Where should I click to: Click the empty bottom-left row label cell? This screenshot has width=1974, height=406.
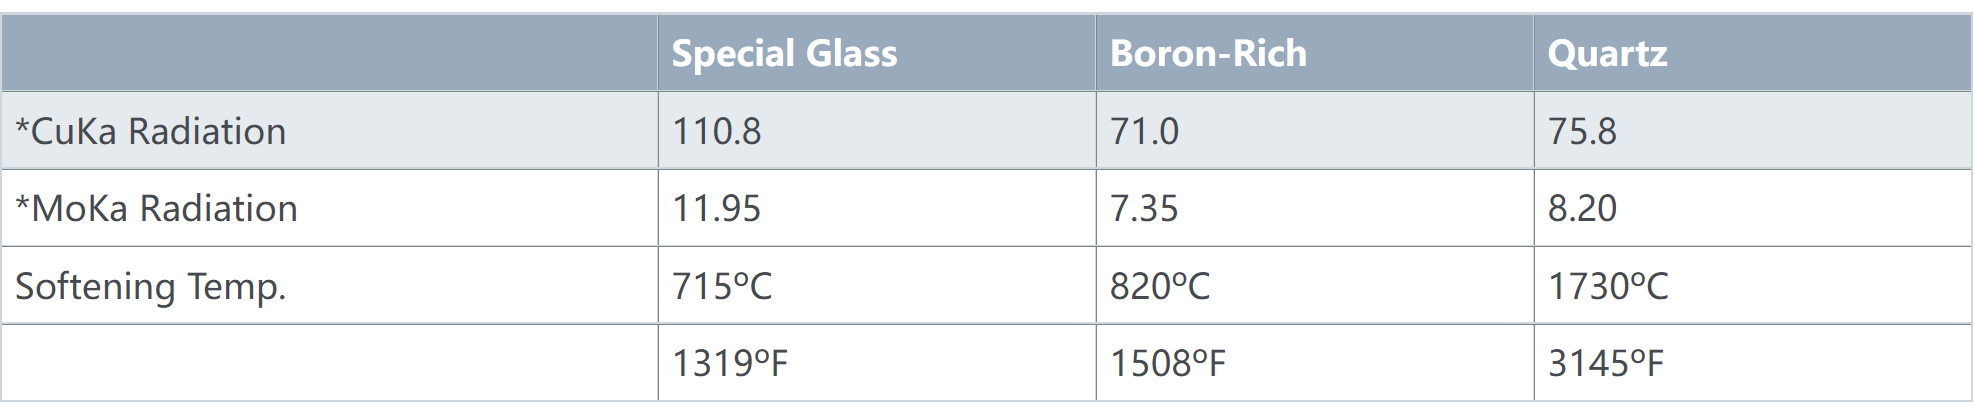[x=329, y=363]
